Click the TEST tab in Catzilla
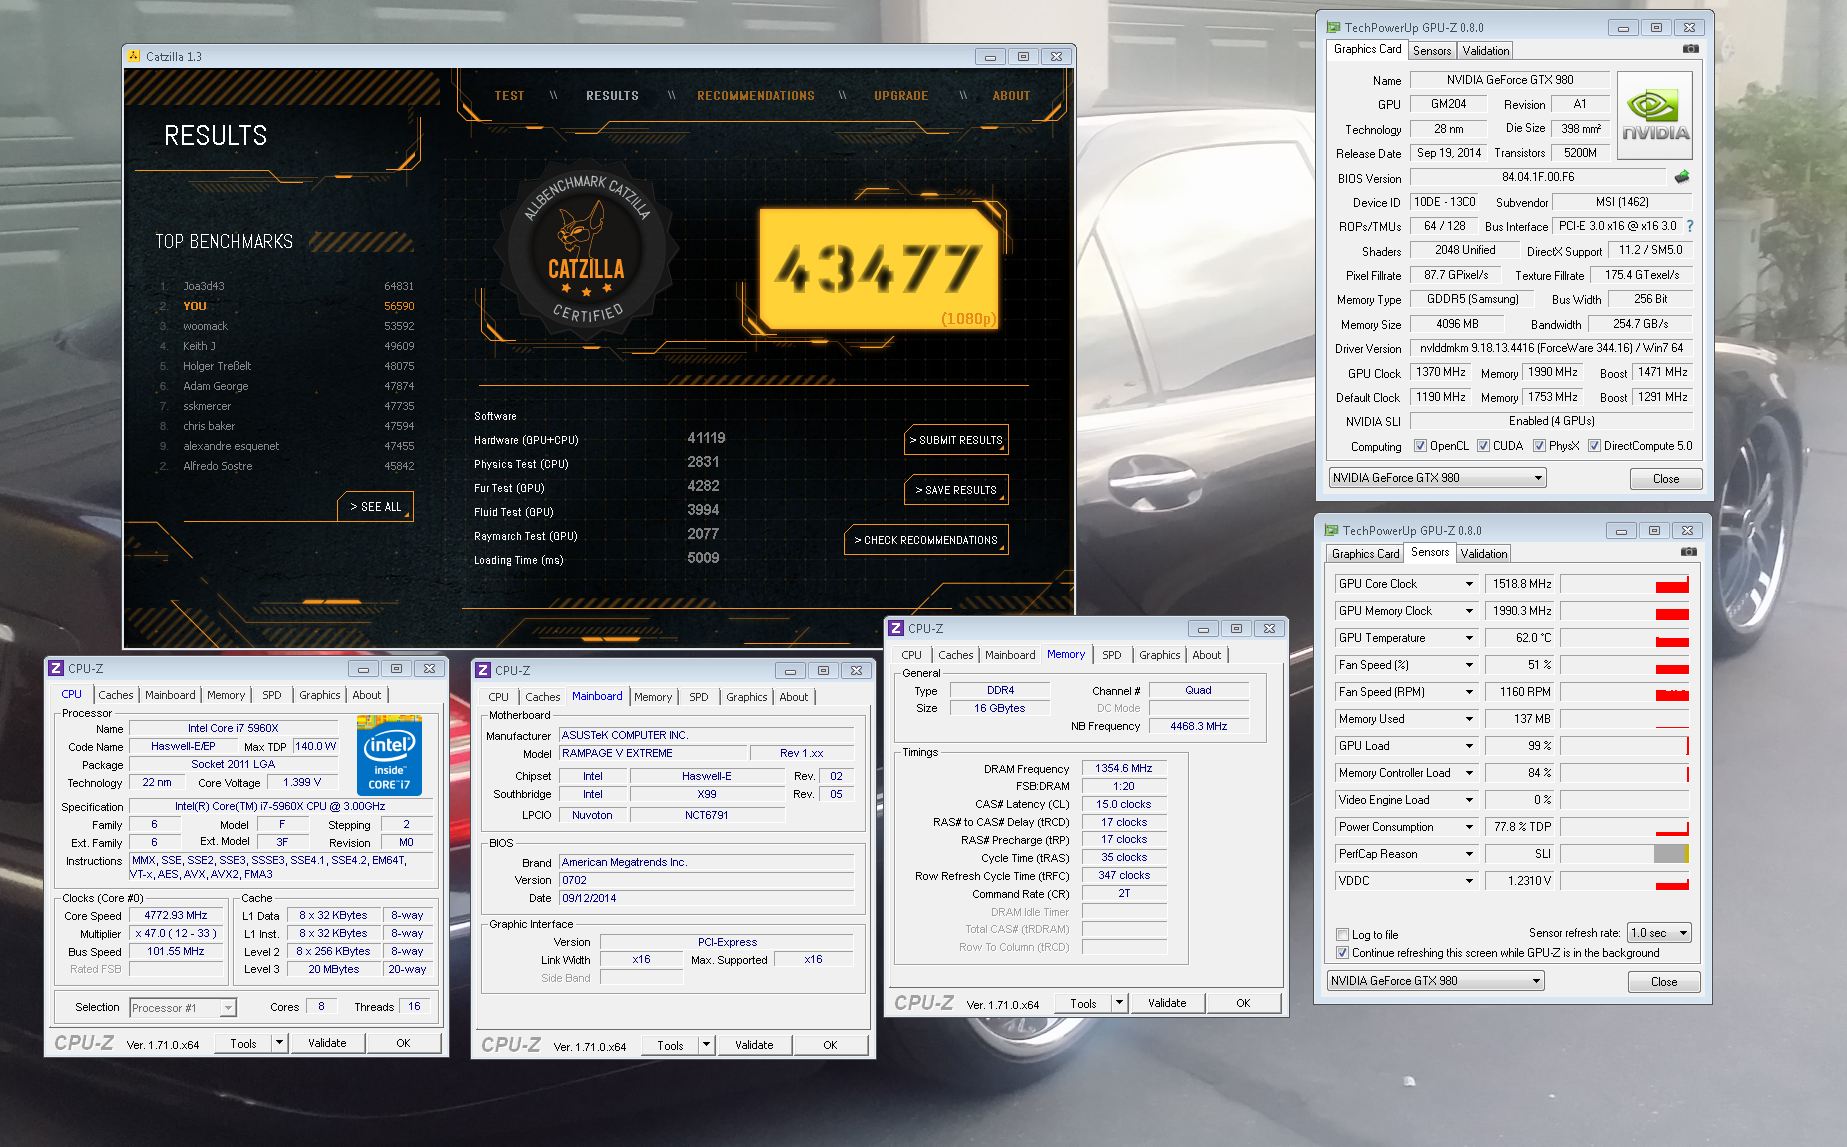1847x1147 pixels. (x=509, y=96)
